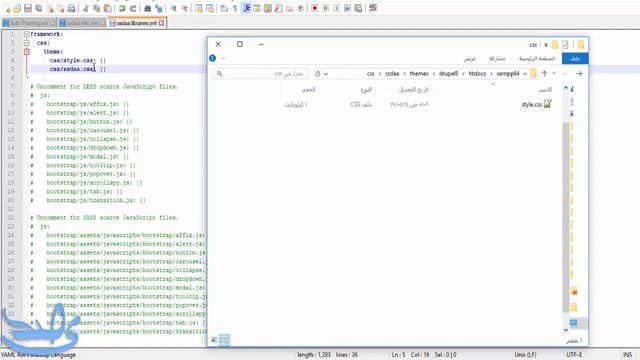The width and height of the screenshot is (640, 360).
Task: Switch to the second Notepad++ document tab
Action: coord(82,23)
